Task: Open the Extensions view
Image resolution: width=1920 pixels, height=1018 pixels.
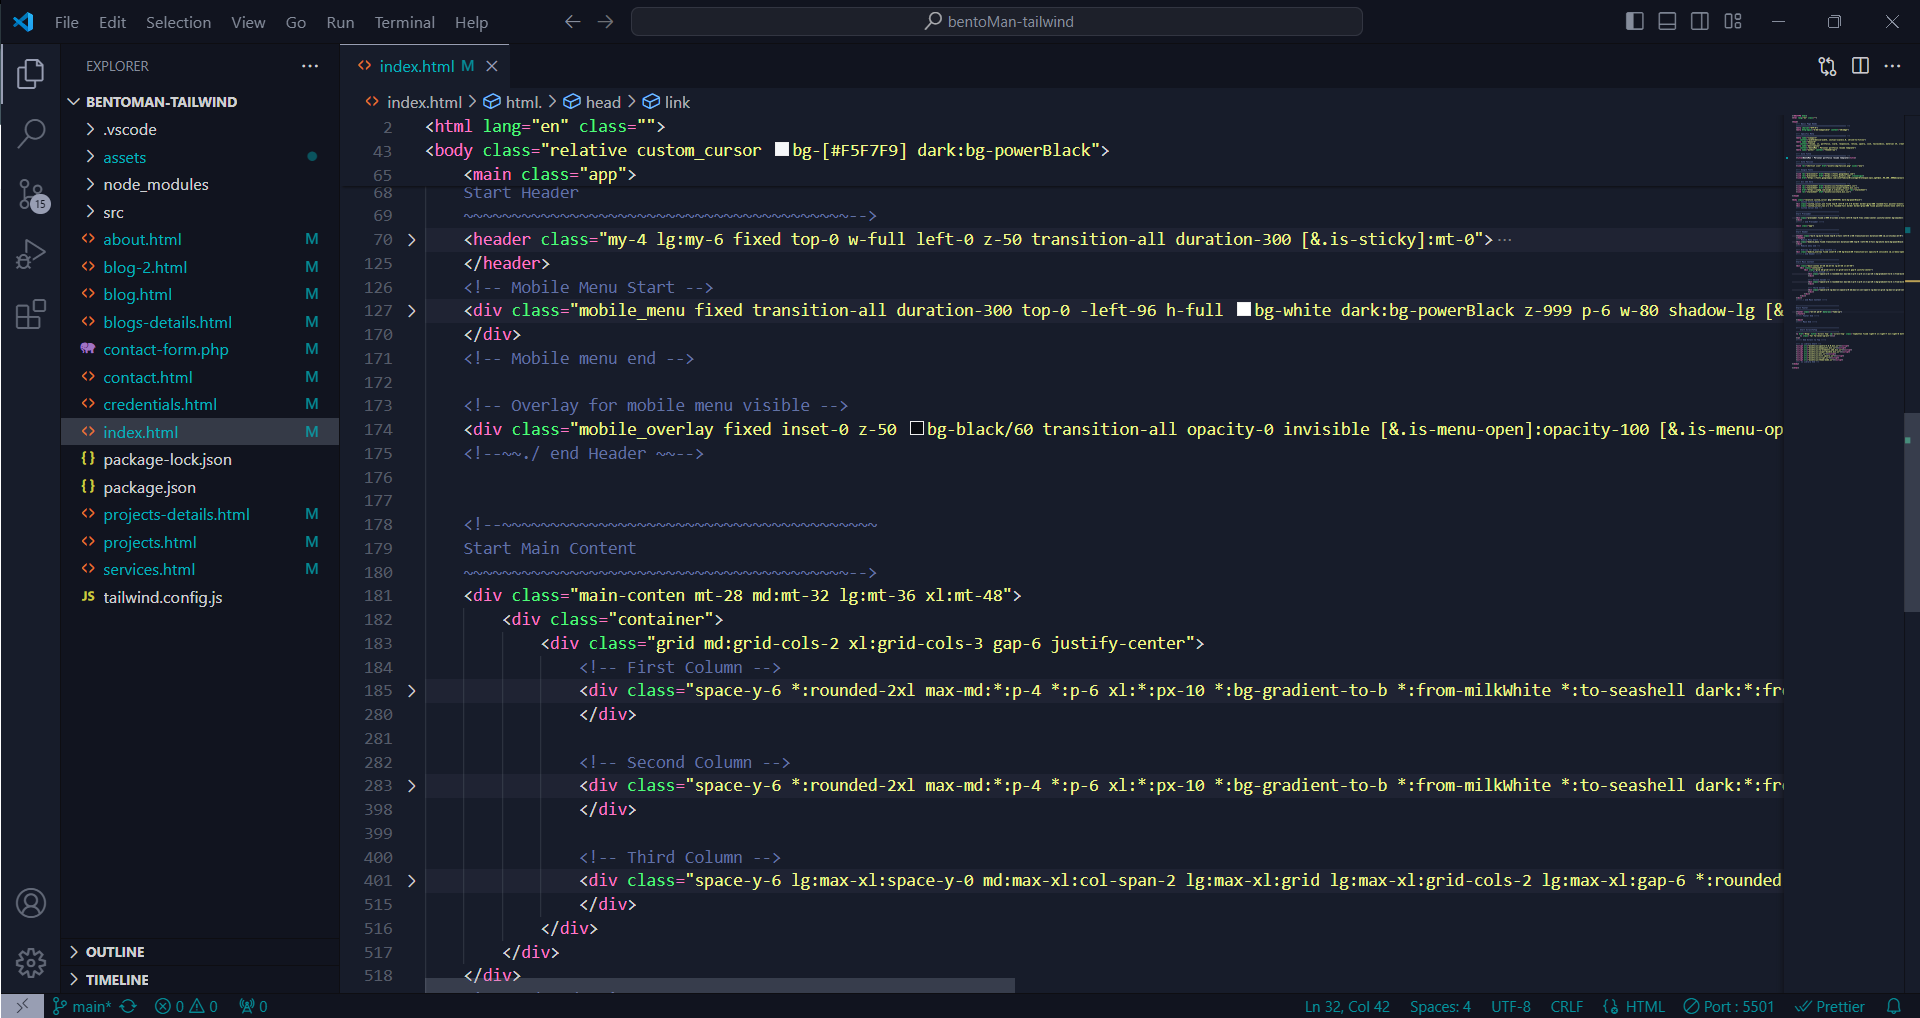Action: pyautogui.click(x=31, y=315)
